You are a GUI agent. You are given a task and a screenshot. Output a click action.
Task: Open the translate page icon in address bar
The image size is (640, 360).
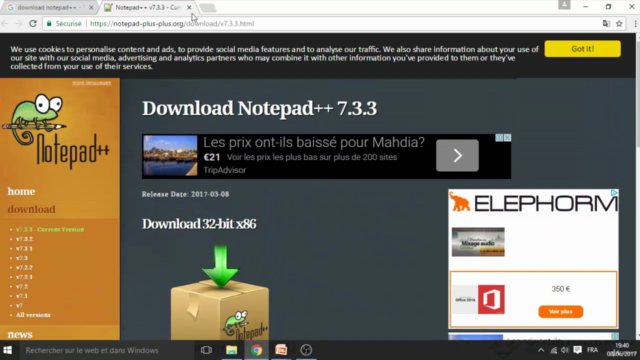(606, 24)
